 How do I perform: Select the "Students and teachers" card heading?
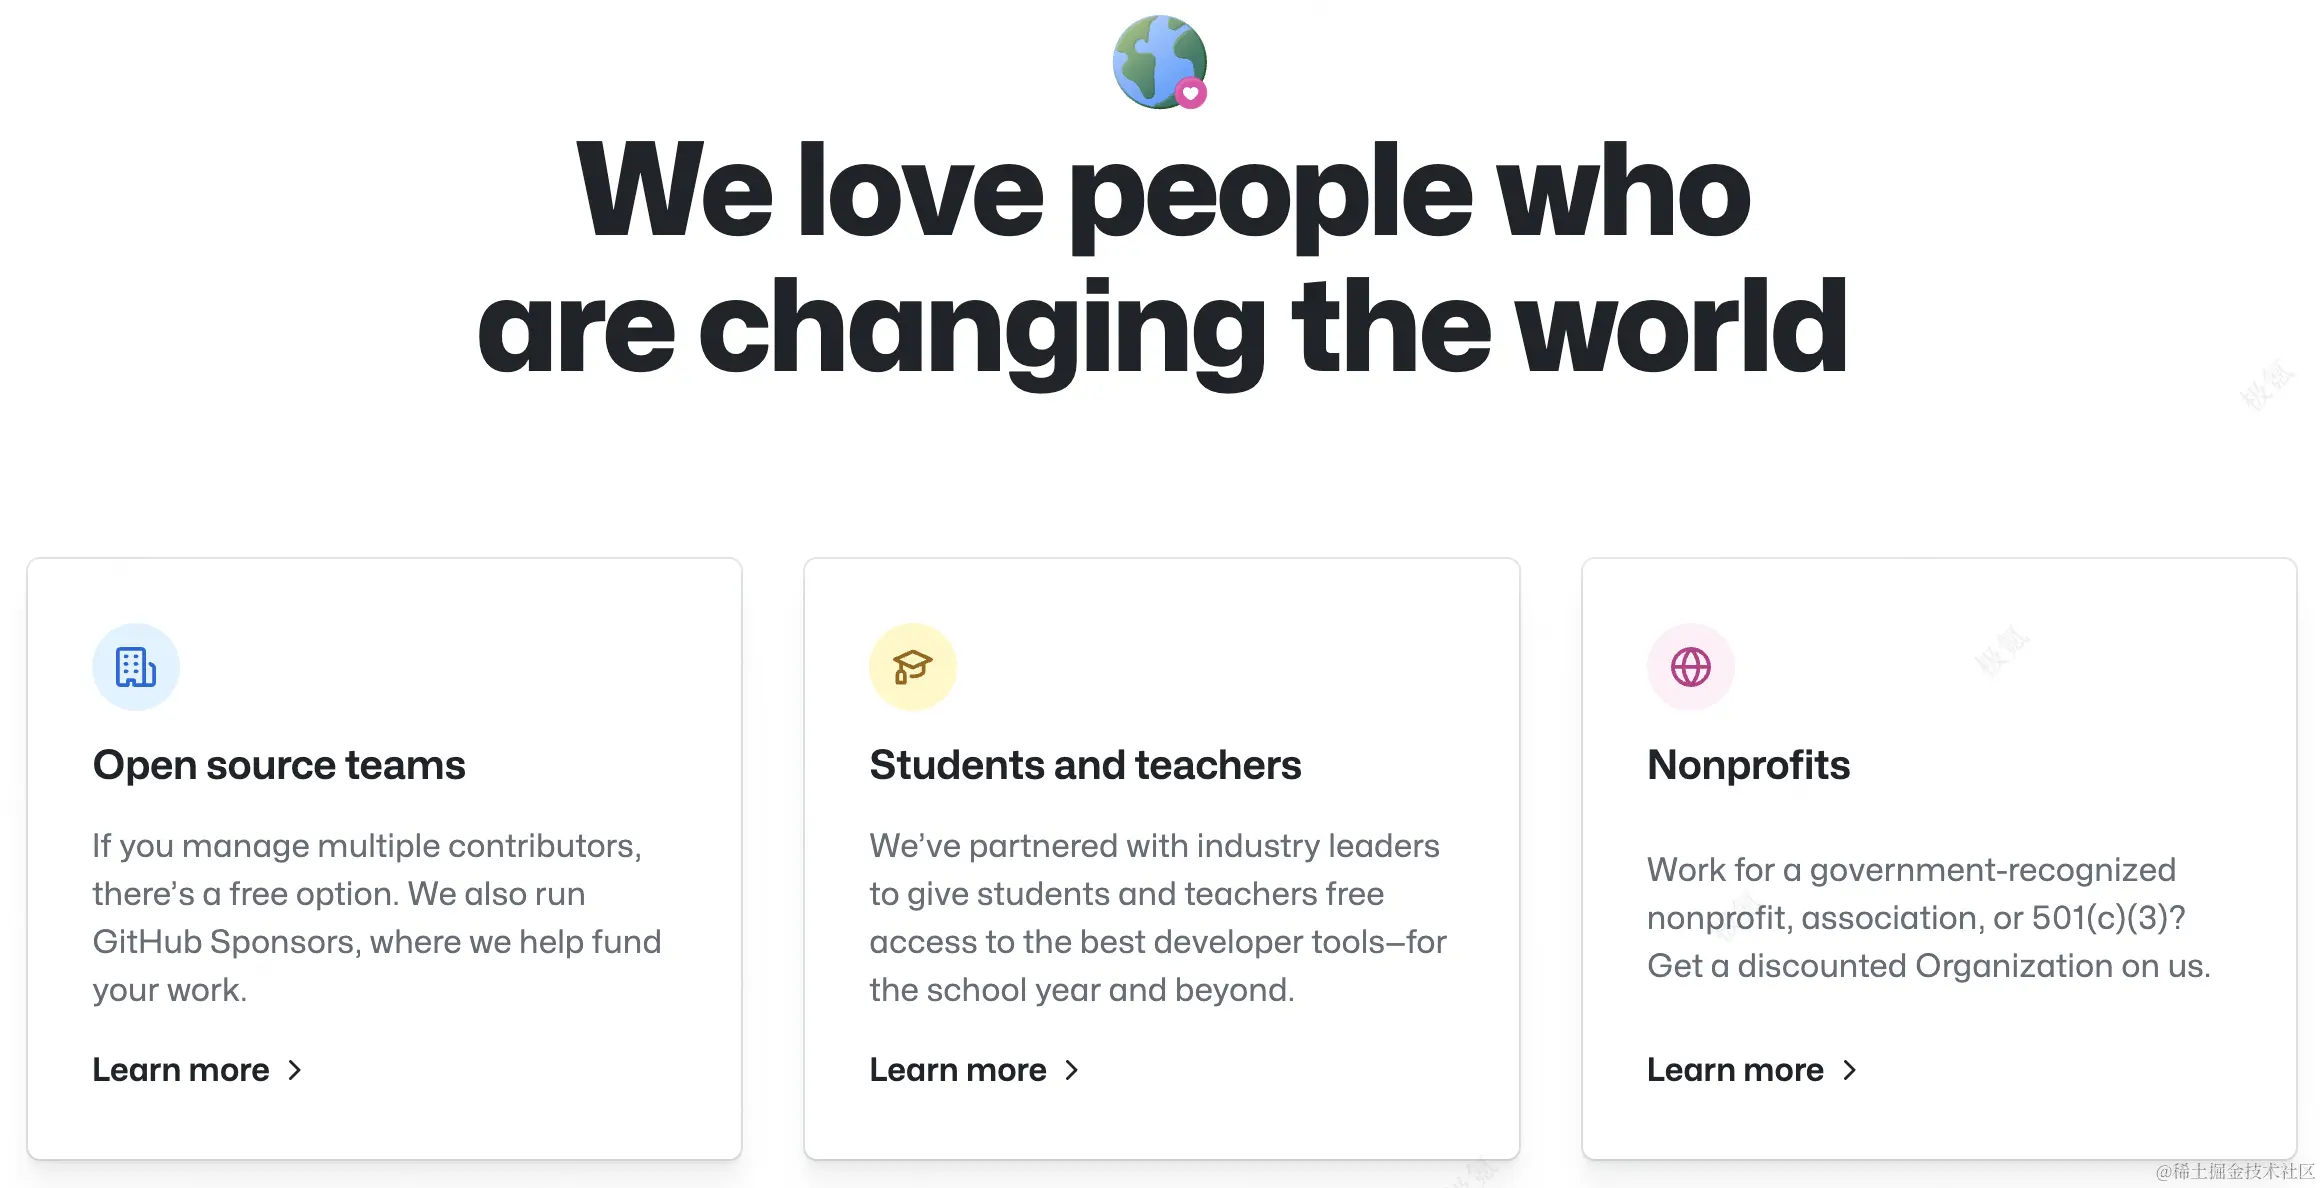click(x=1085, y=765)
